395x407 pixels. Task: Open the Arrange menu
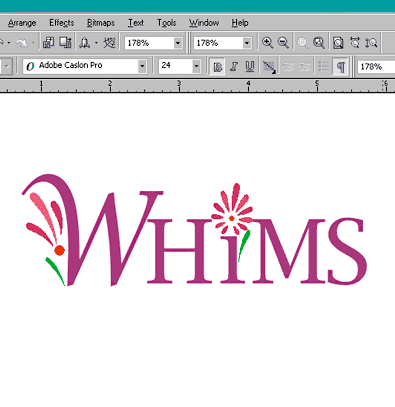tap(22, 23)
